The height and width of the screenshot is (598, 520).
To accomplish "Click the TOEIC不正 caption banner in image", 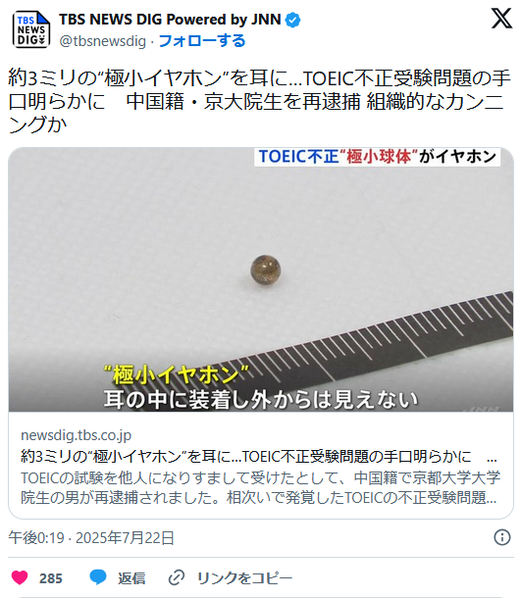I will point(377,156).
